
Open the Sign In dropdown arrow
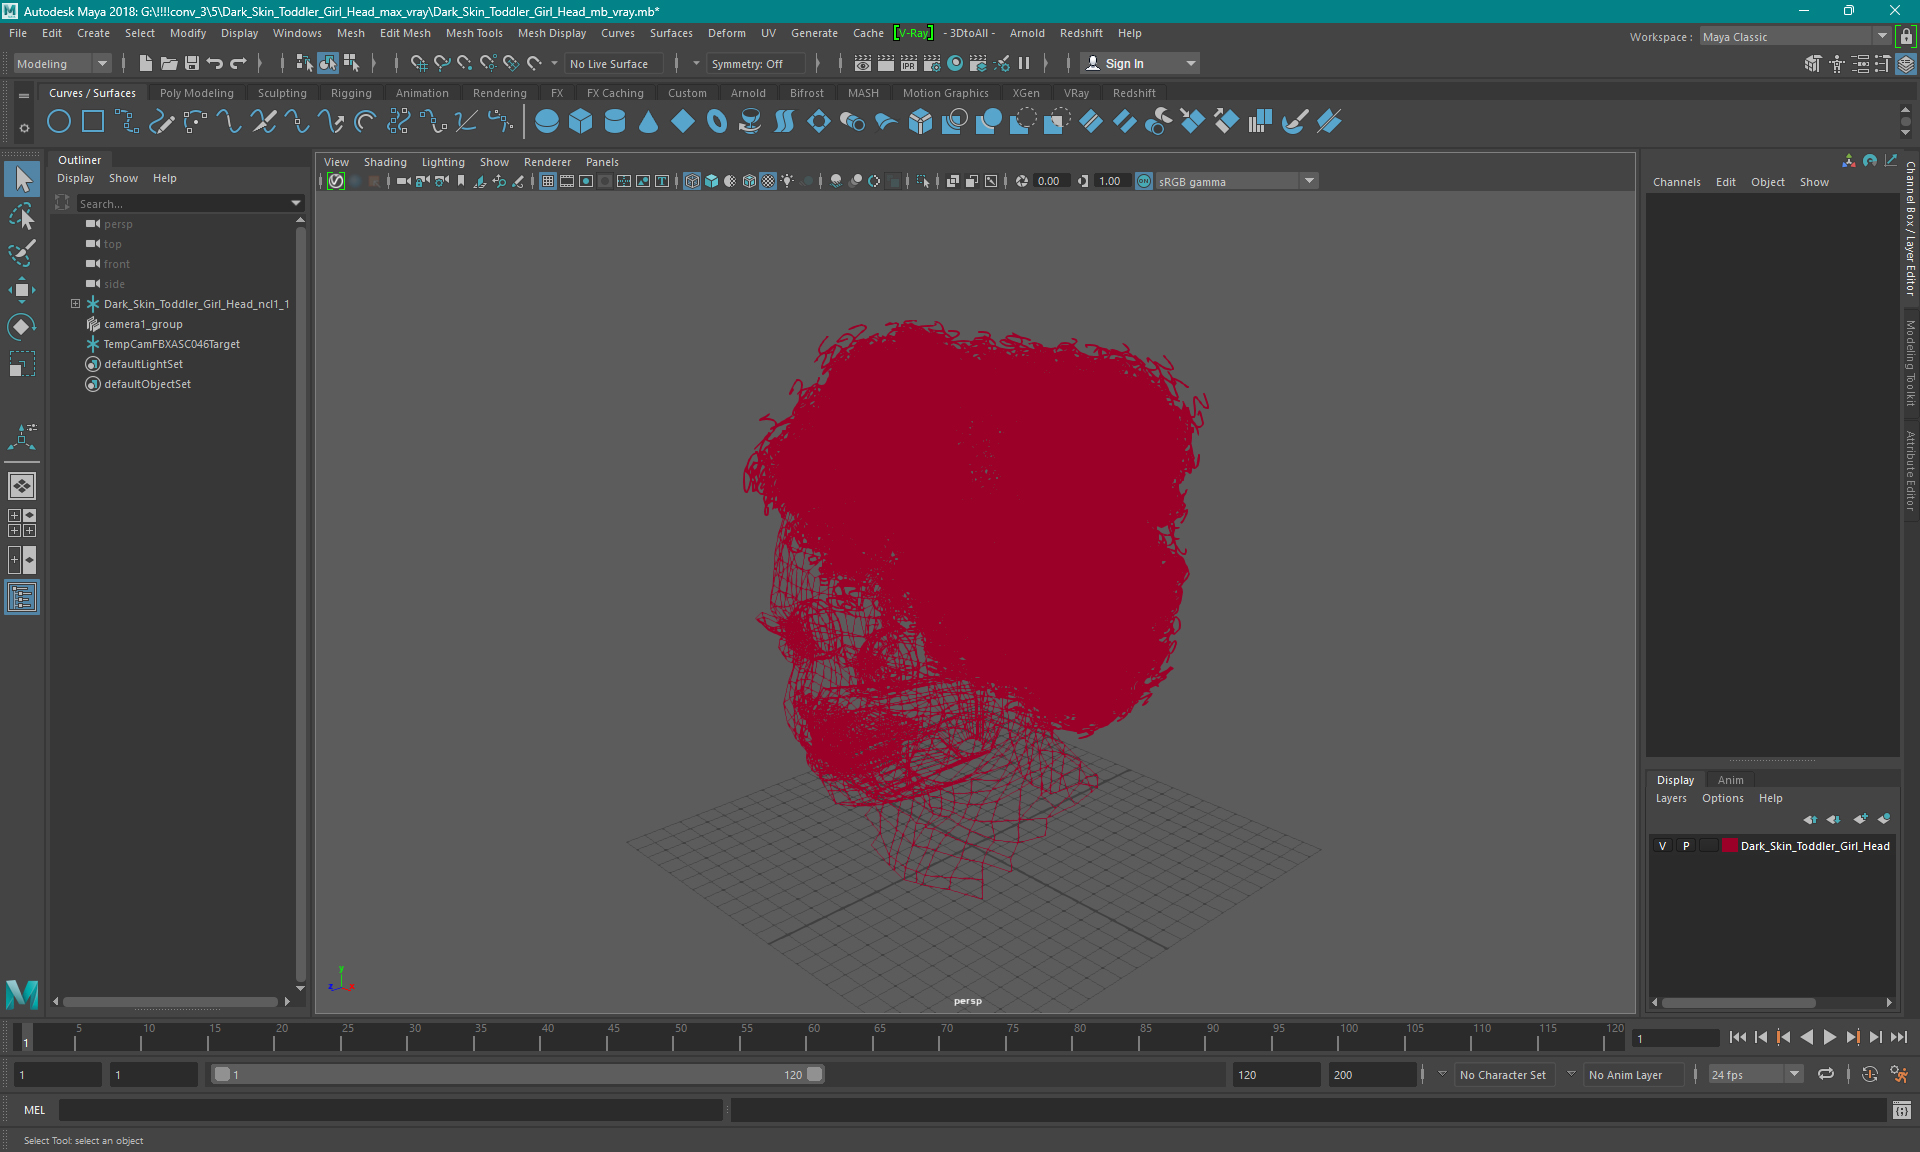(x=1190, y=63)
